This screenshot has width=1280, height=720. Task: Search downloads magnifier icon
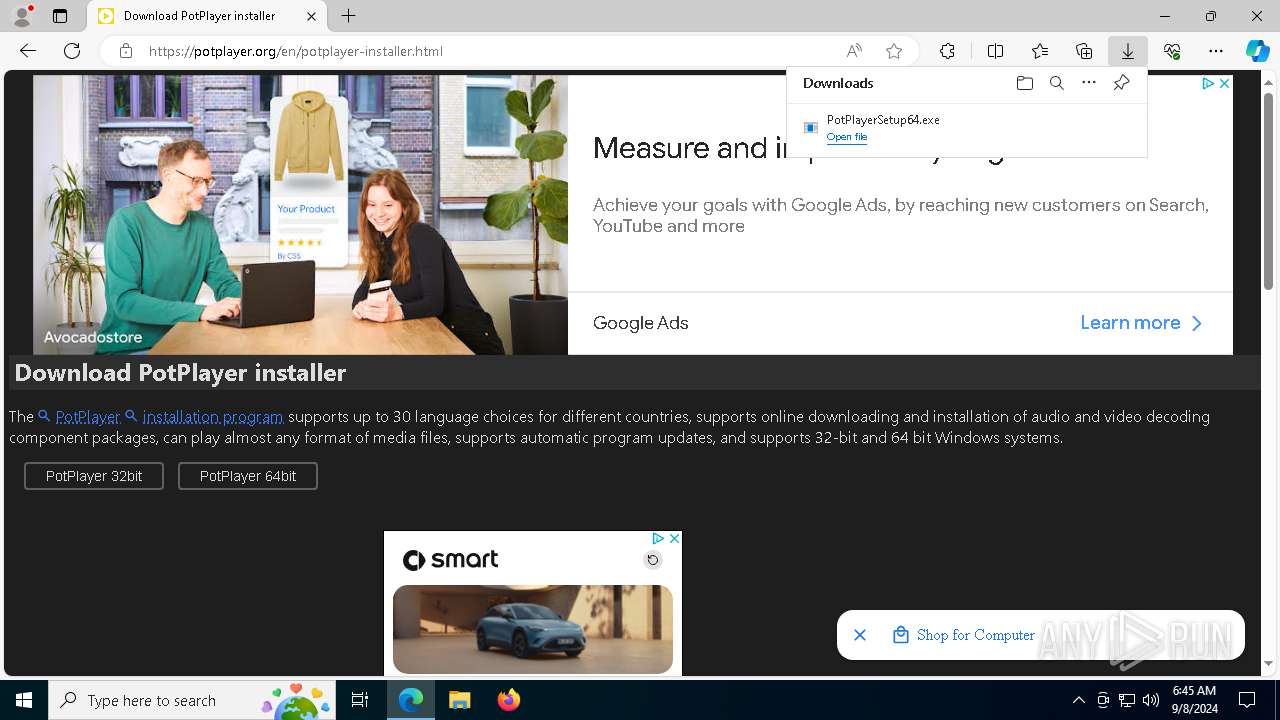(x=1057, y=83)
